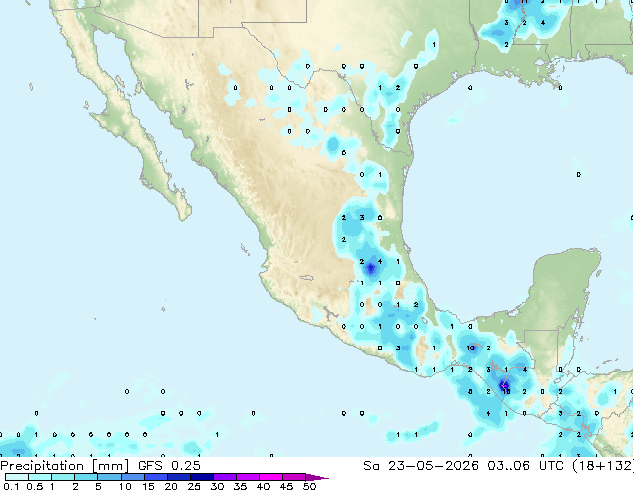Image resolution: width=634 pixels, height=490 pixels.
Task: Select the 10–15 mm legend color swatch
Action: [x=132, y=477]
